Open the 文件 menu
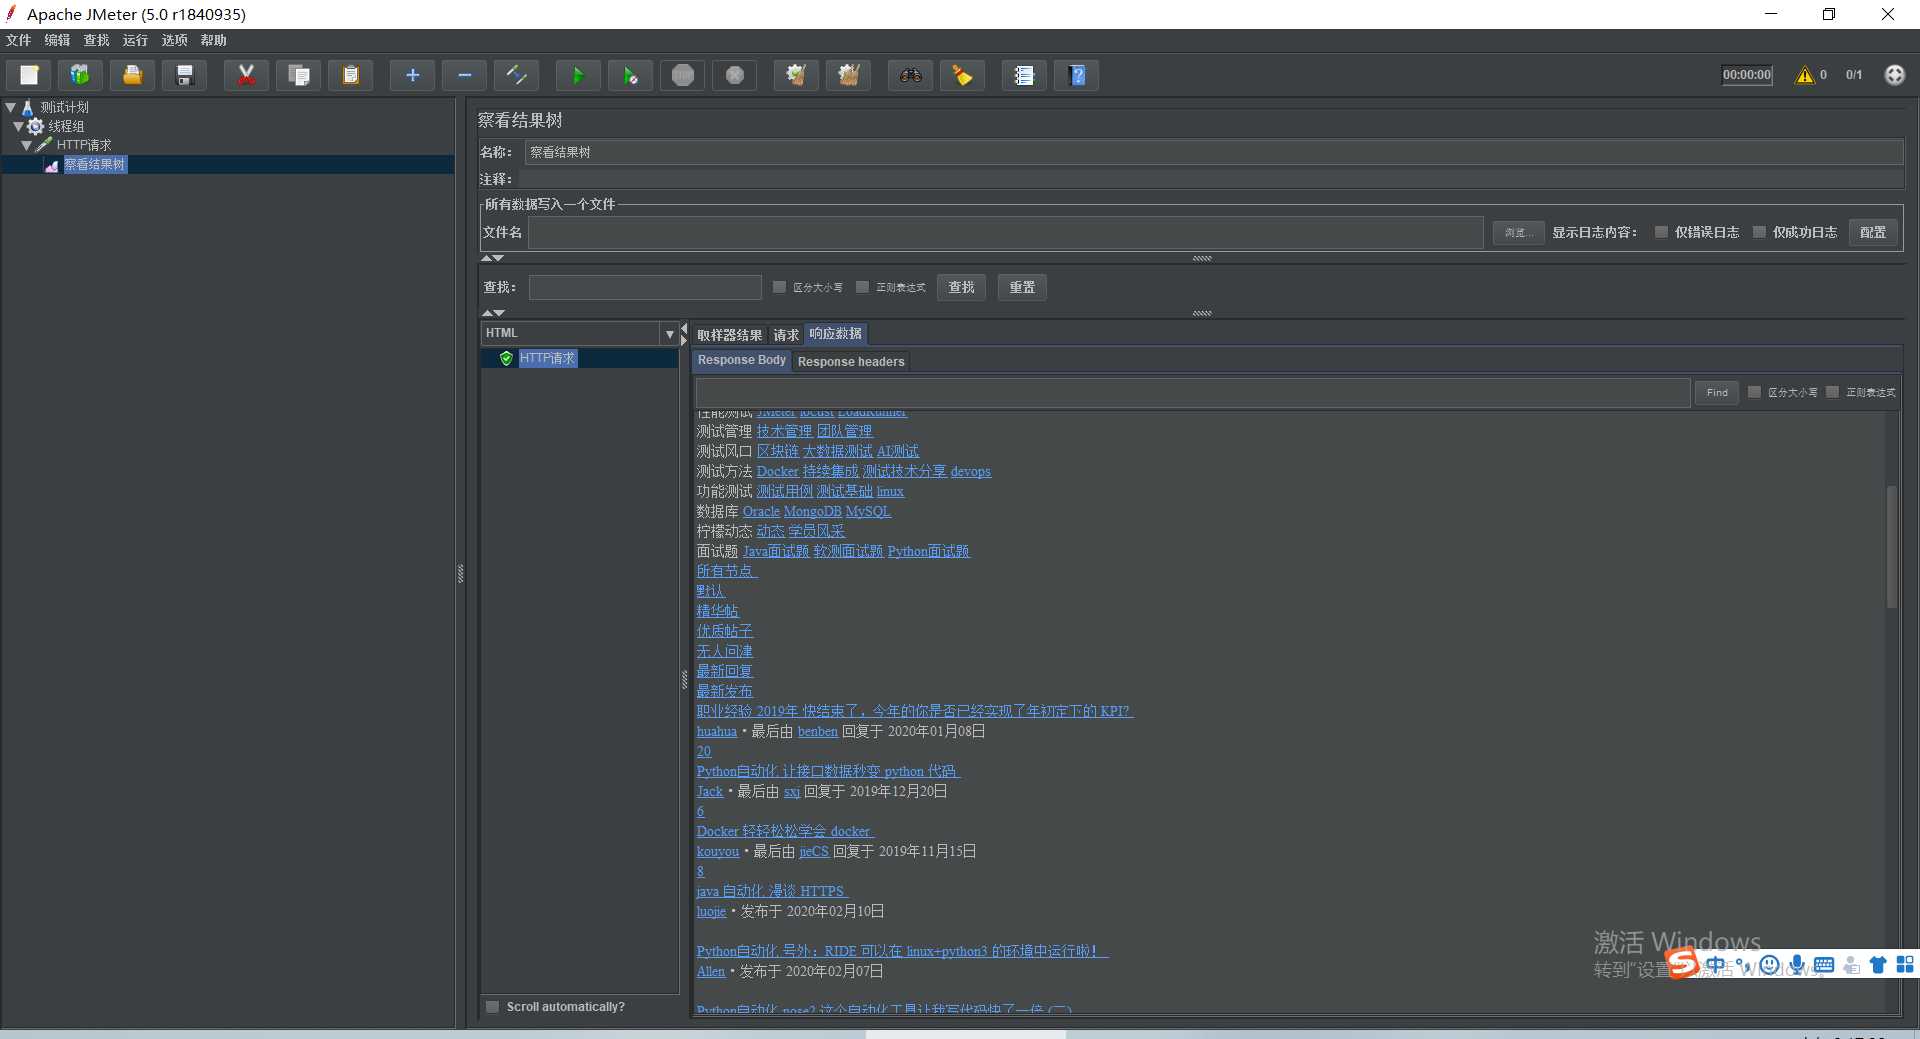 19,40
